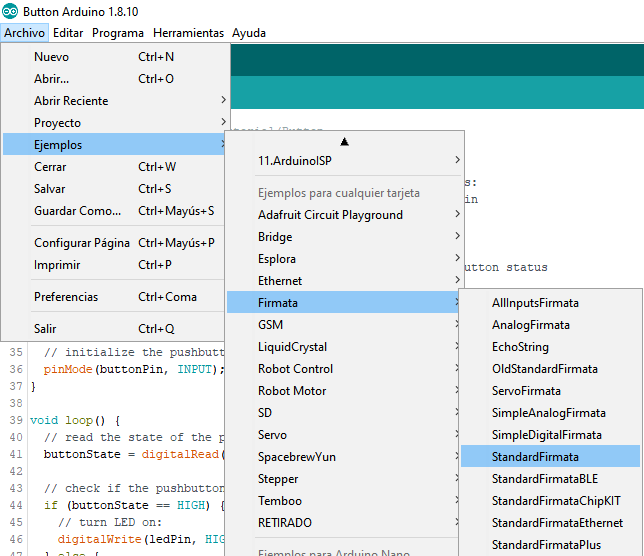The width and height of the screenshot is (644, 556).
Task: Click line number 38 in the gutter
Action: click(16, 403)
